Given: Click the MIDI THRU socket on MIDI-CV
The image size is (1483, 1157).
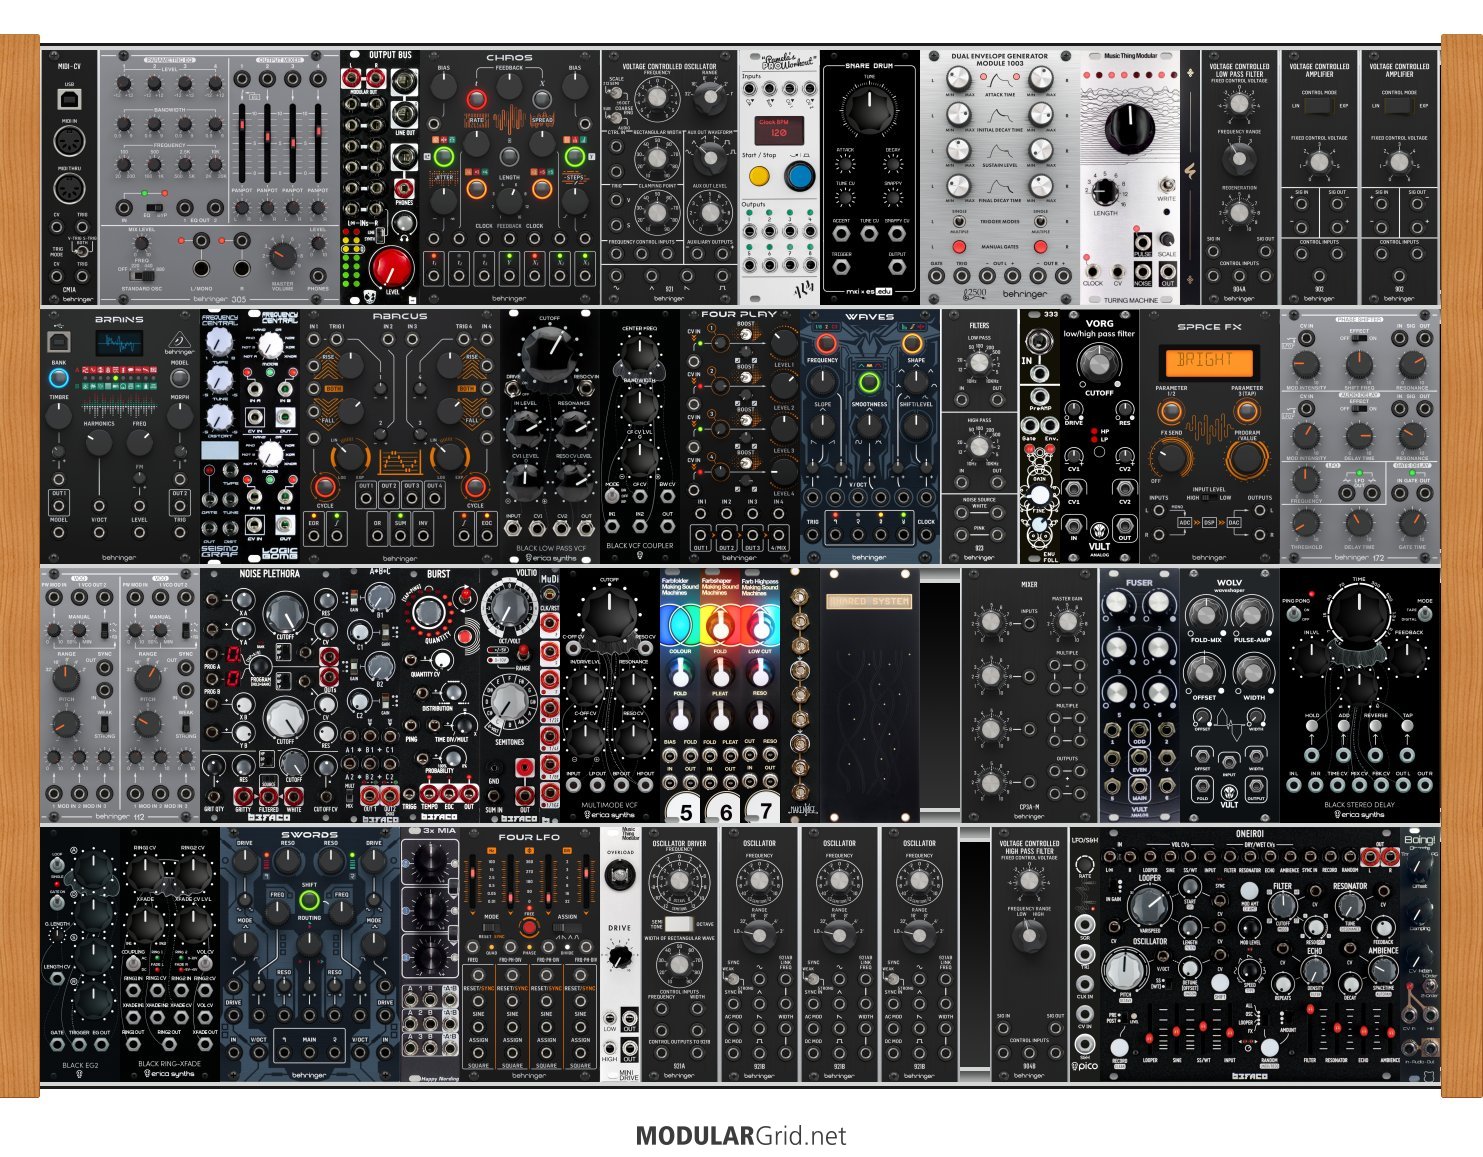Looking at the screenshot, I should [x=70, y=190].
